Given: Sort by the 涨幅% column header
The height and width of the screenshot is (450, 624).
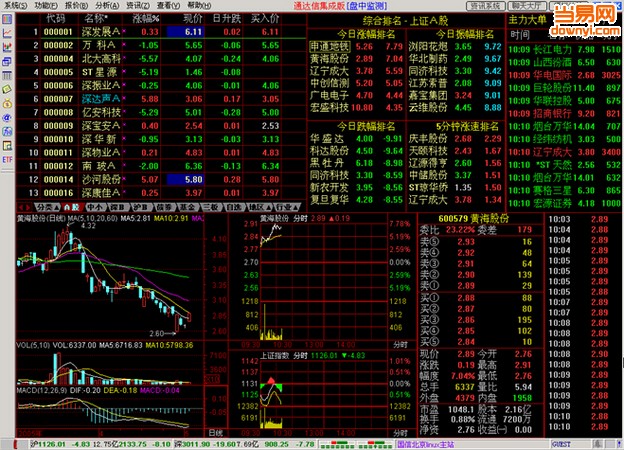Looking at the screenshot, I should click(145, 18).
